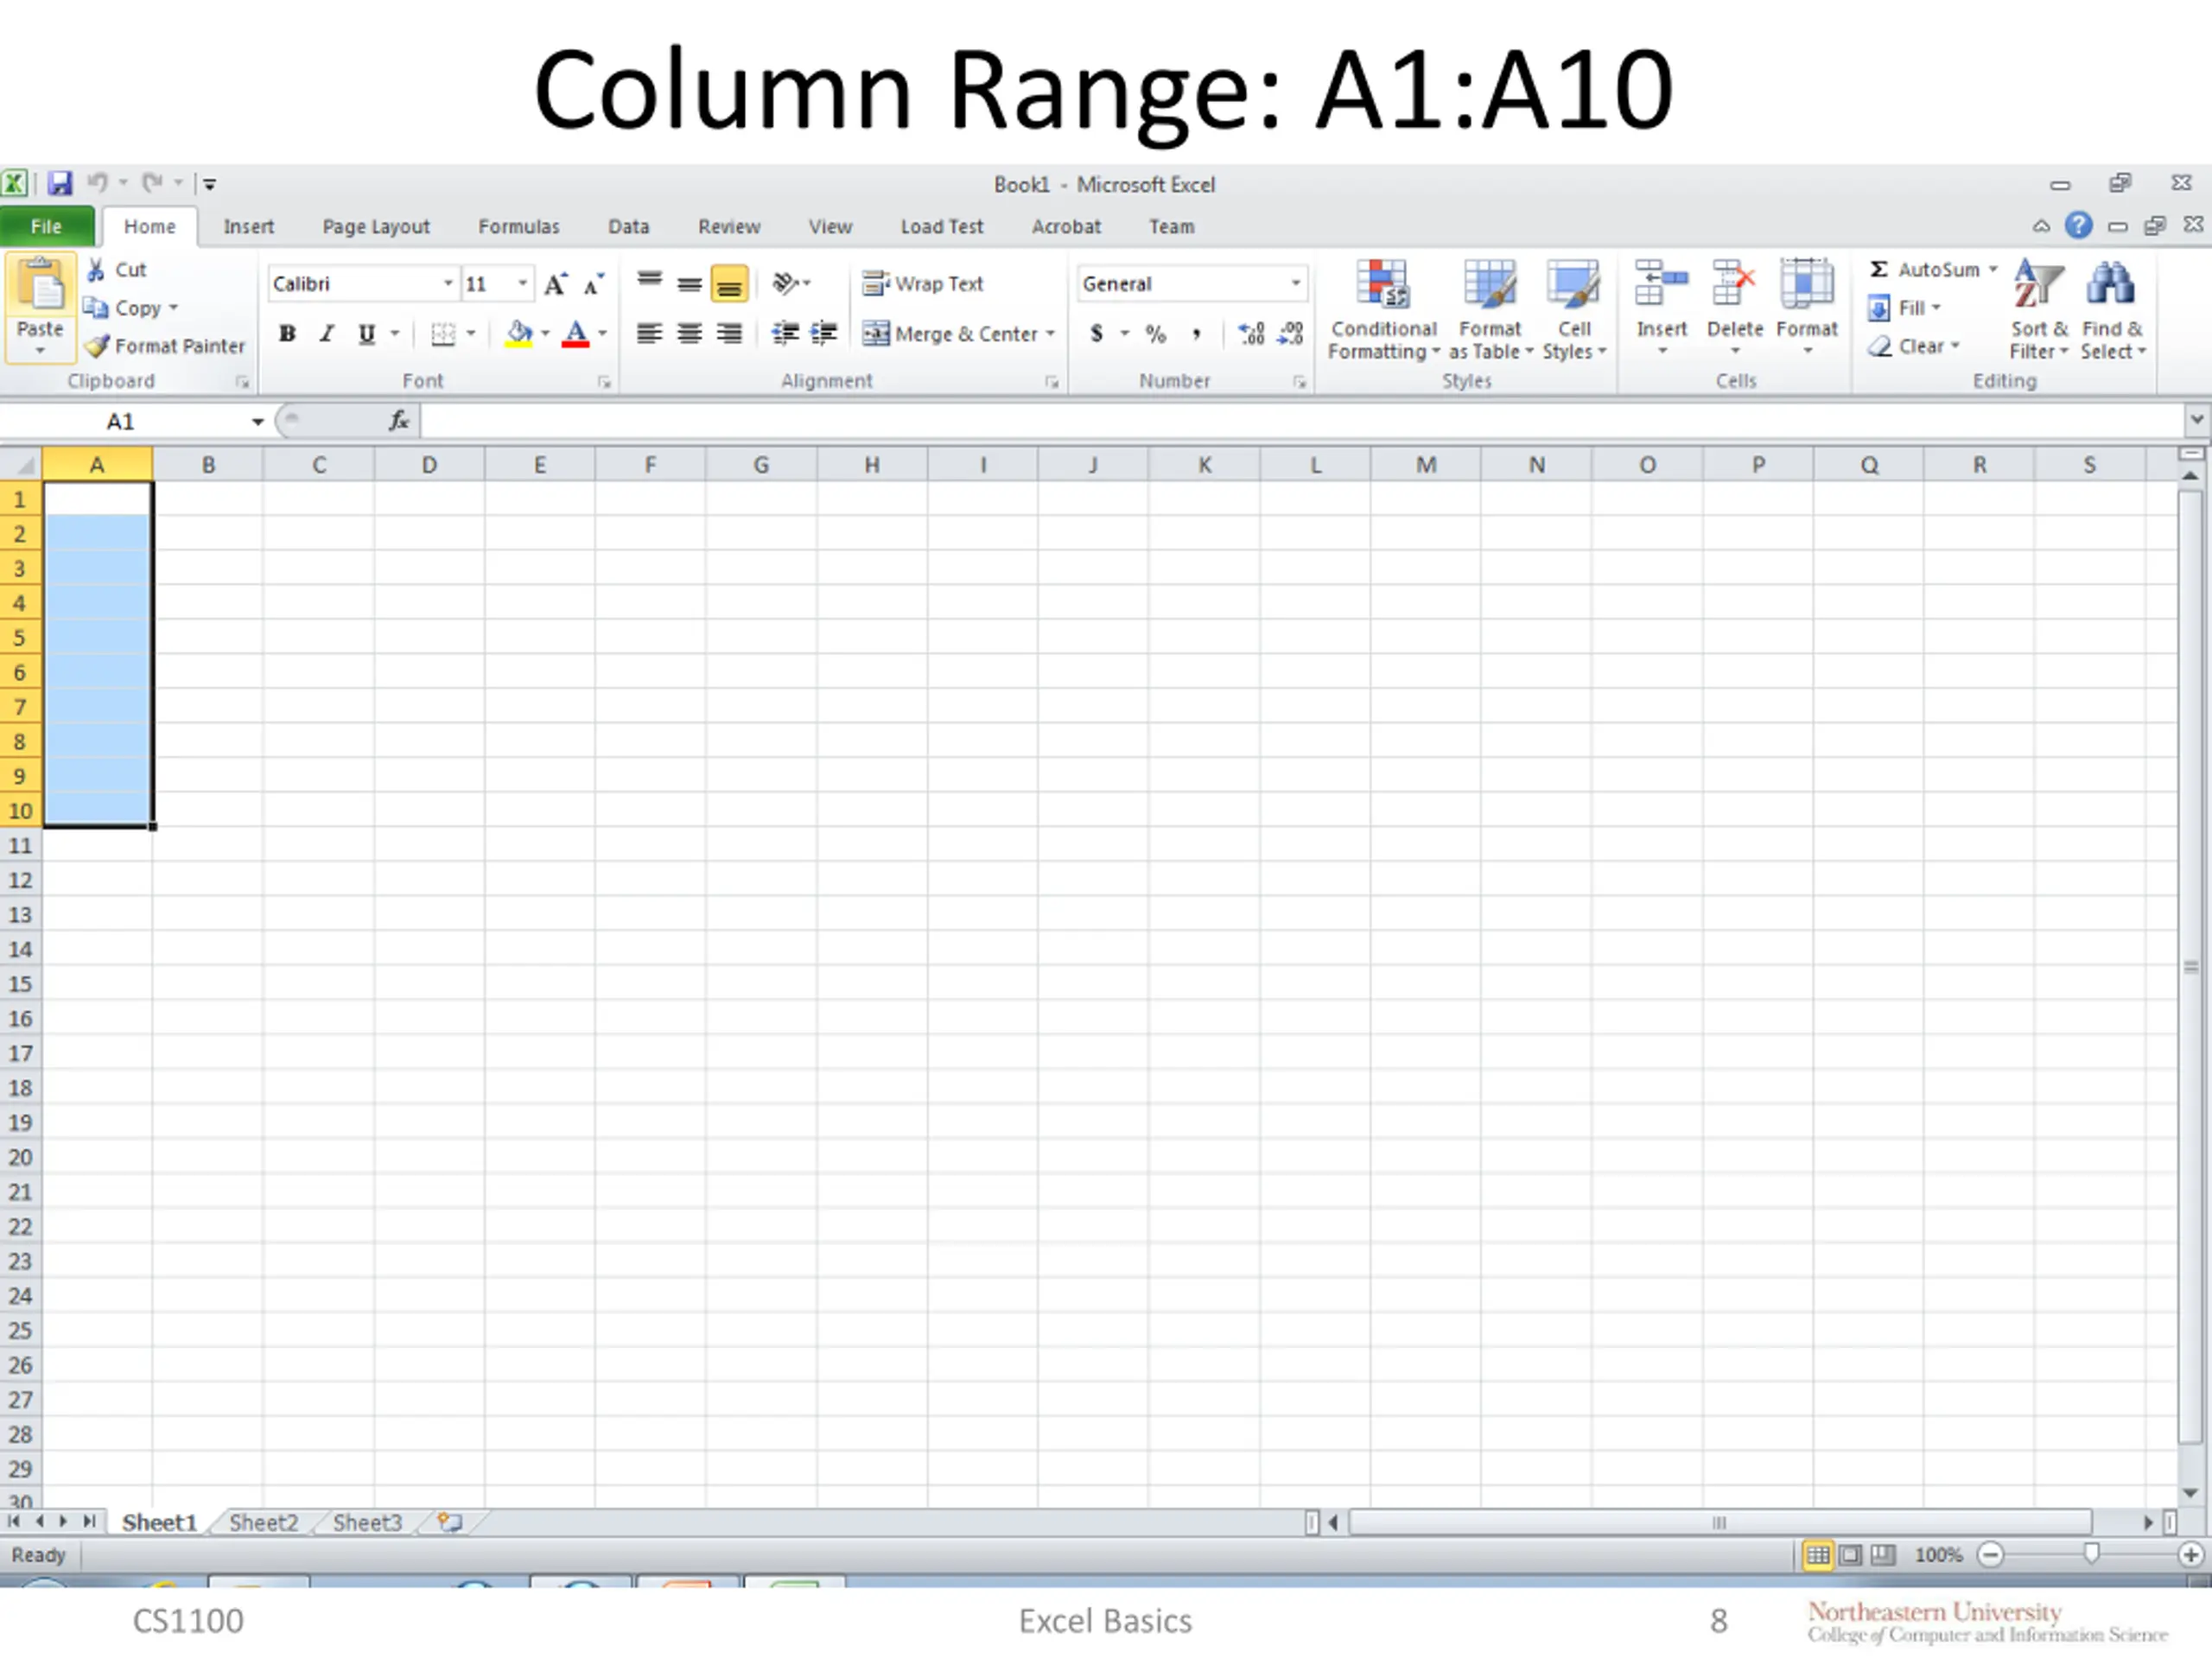This screenshot has height=1659, width=2212.
Task: Click the Format Painter brush icon
Action: coord(97,347)
